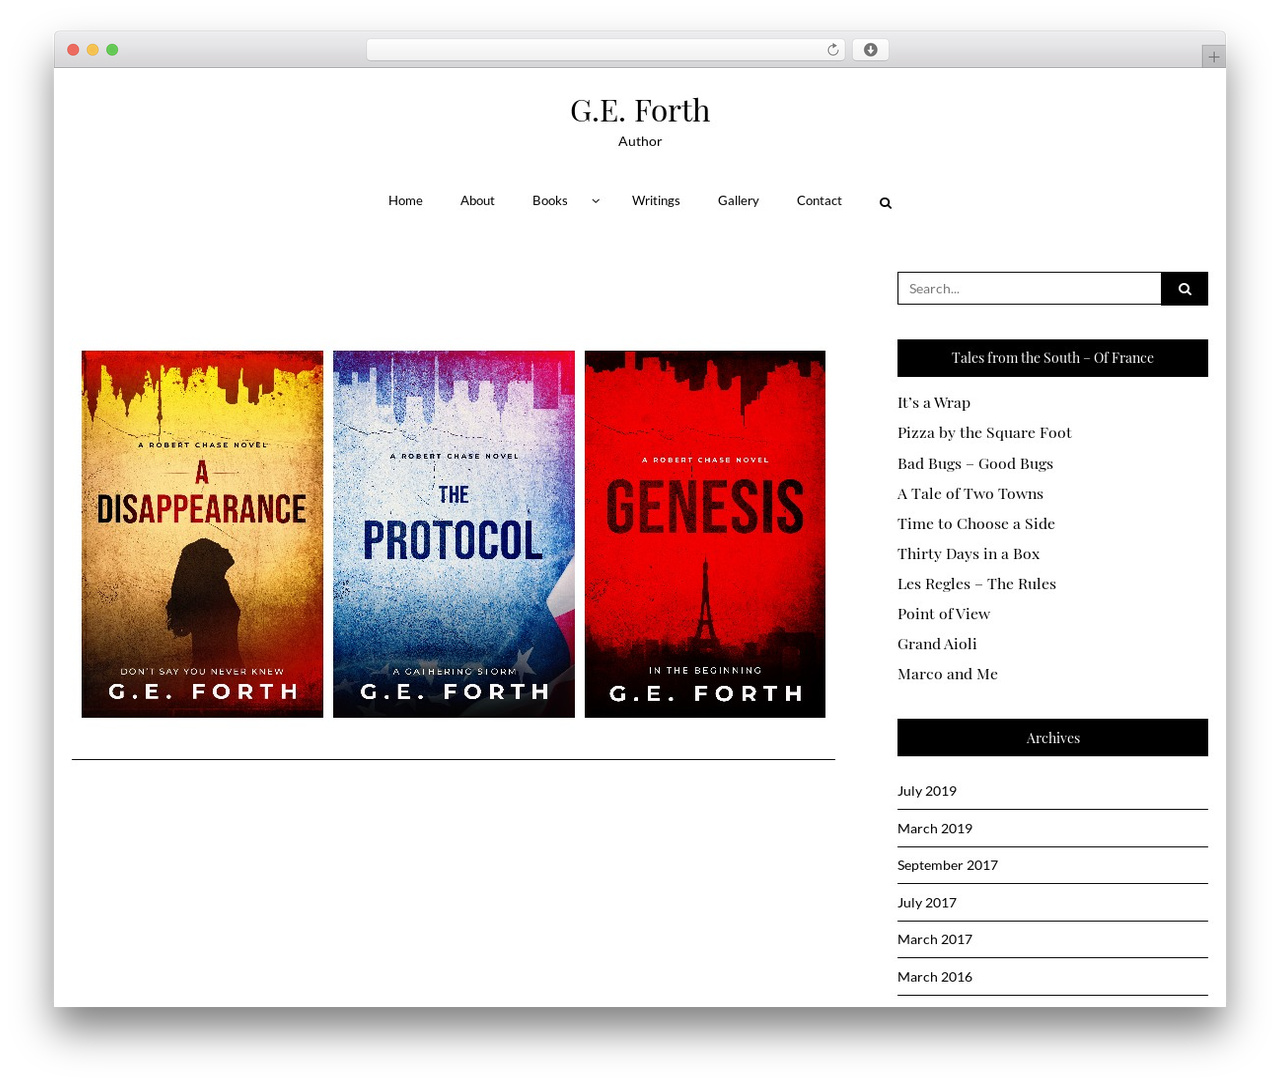This screenshot has height=1084, width=1280.
Task: Open Thirty Days in a Box
Action: pos(968,554)
